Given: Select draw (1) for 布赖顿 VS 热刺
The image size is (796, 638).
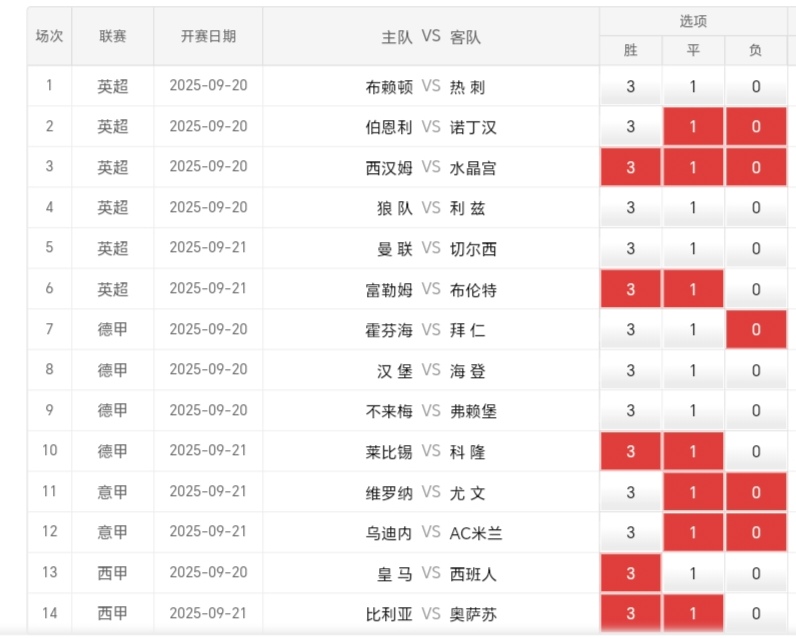Looking at the screenshot, I should (x=693, y=86).
